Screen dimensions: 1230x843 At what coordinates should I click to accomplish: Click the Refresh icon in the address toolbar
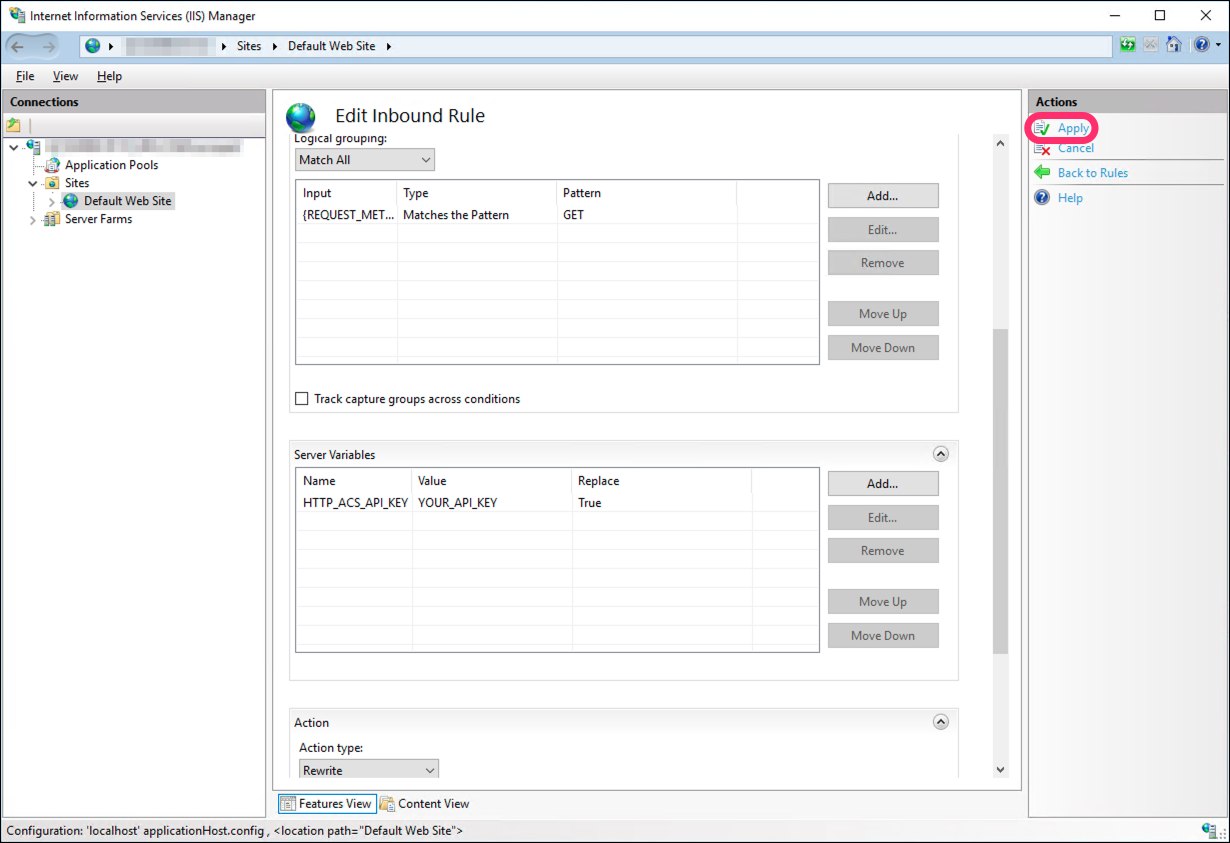[1128, 45]
